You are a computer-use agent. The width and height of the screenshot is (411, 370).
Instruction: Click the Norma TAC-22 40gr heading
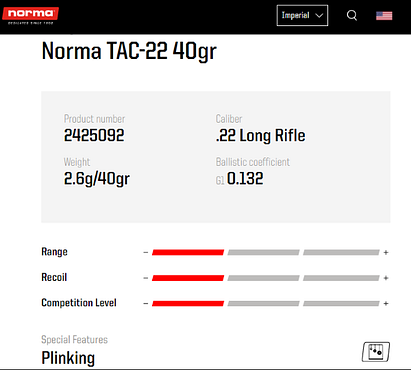click(x=129, y=51)
